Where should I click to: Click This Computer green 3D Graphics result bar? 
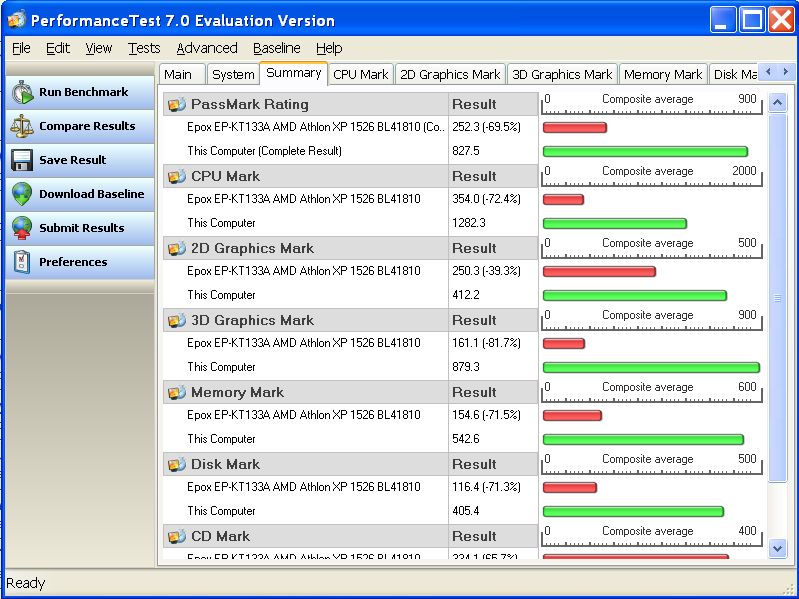(651, 367)
